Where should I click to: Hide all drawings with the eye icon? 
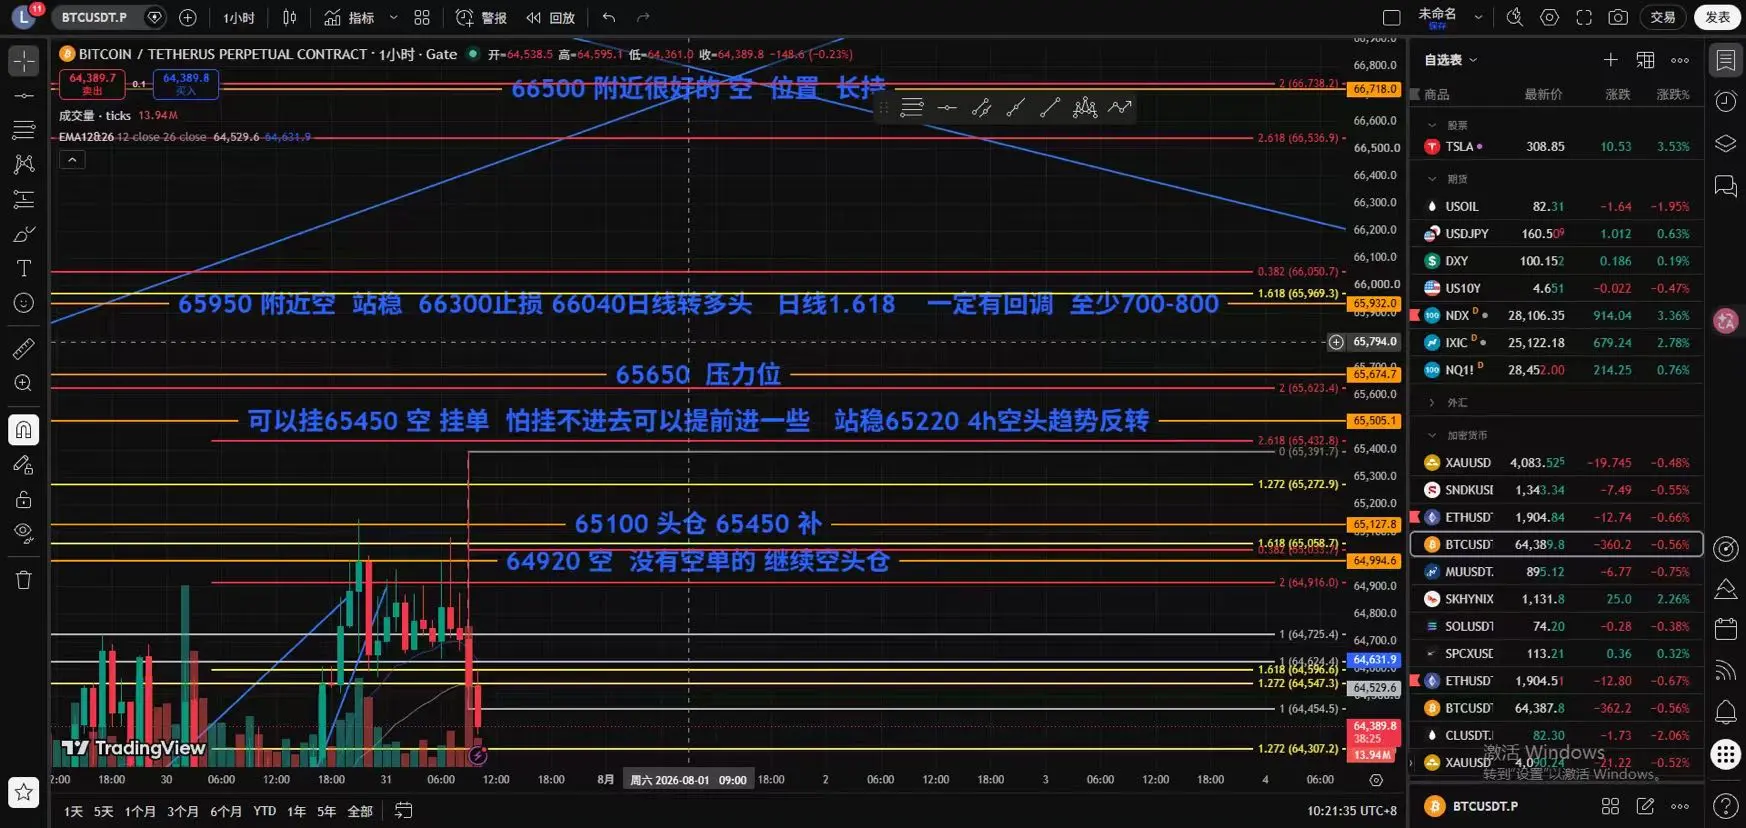tap(24, 533)
